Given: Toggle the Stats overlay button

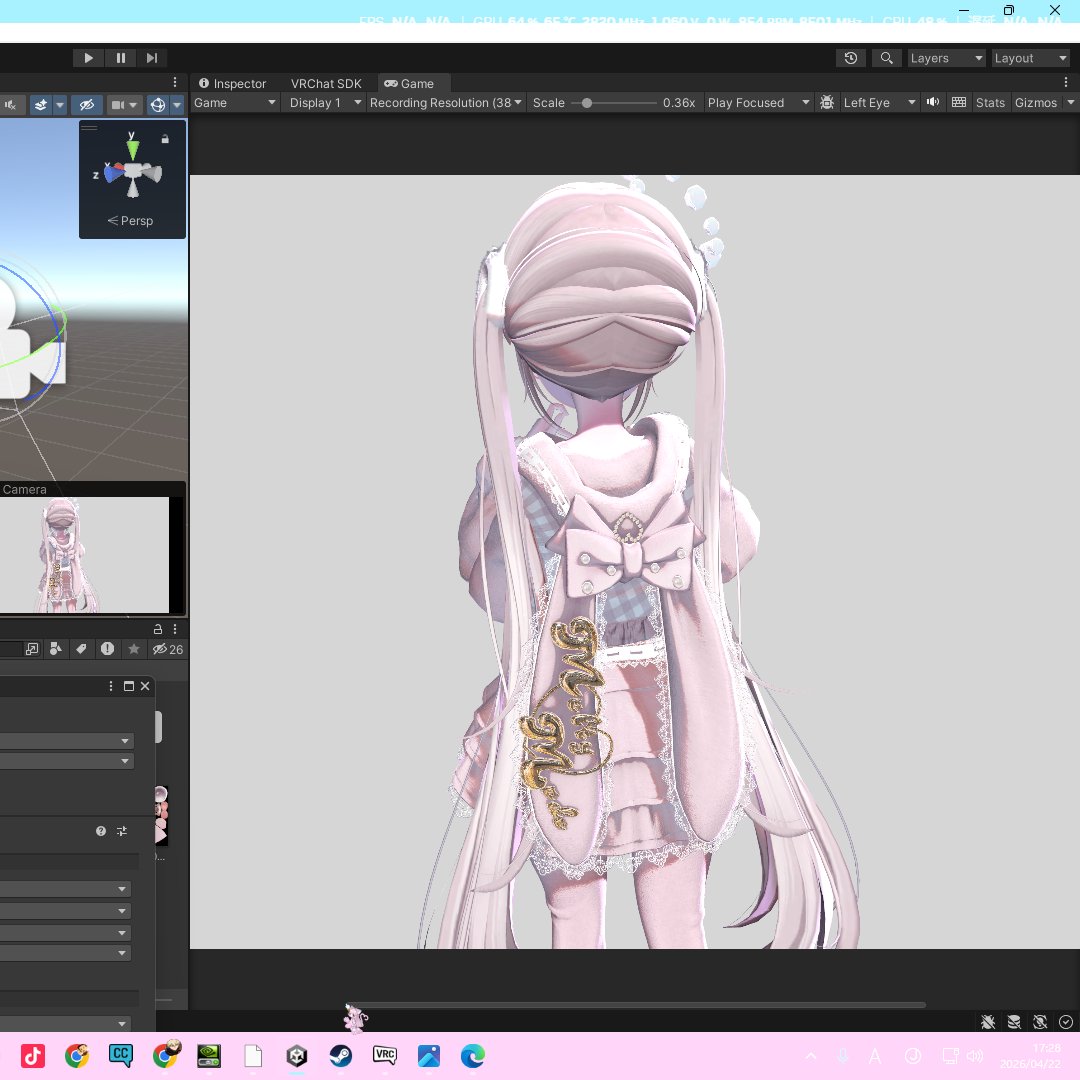Looking at the screenshot, I should [x=990, y=103].
